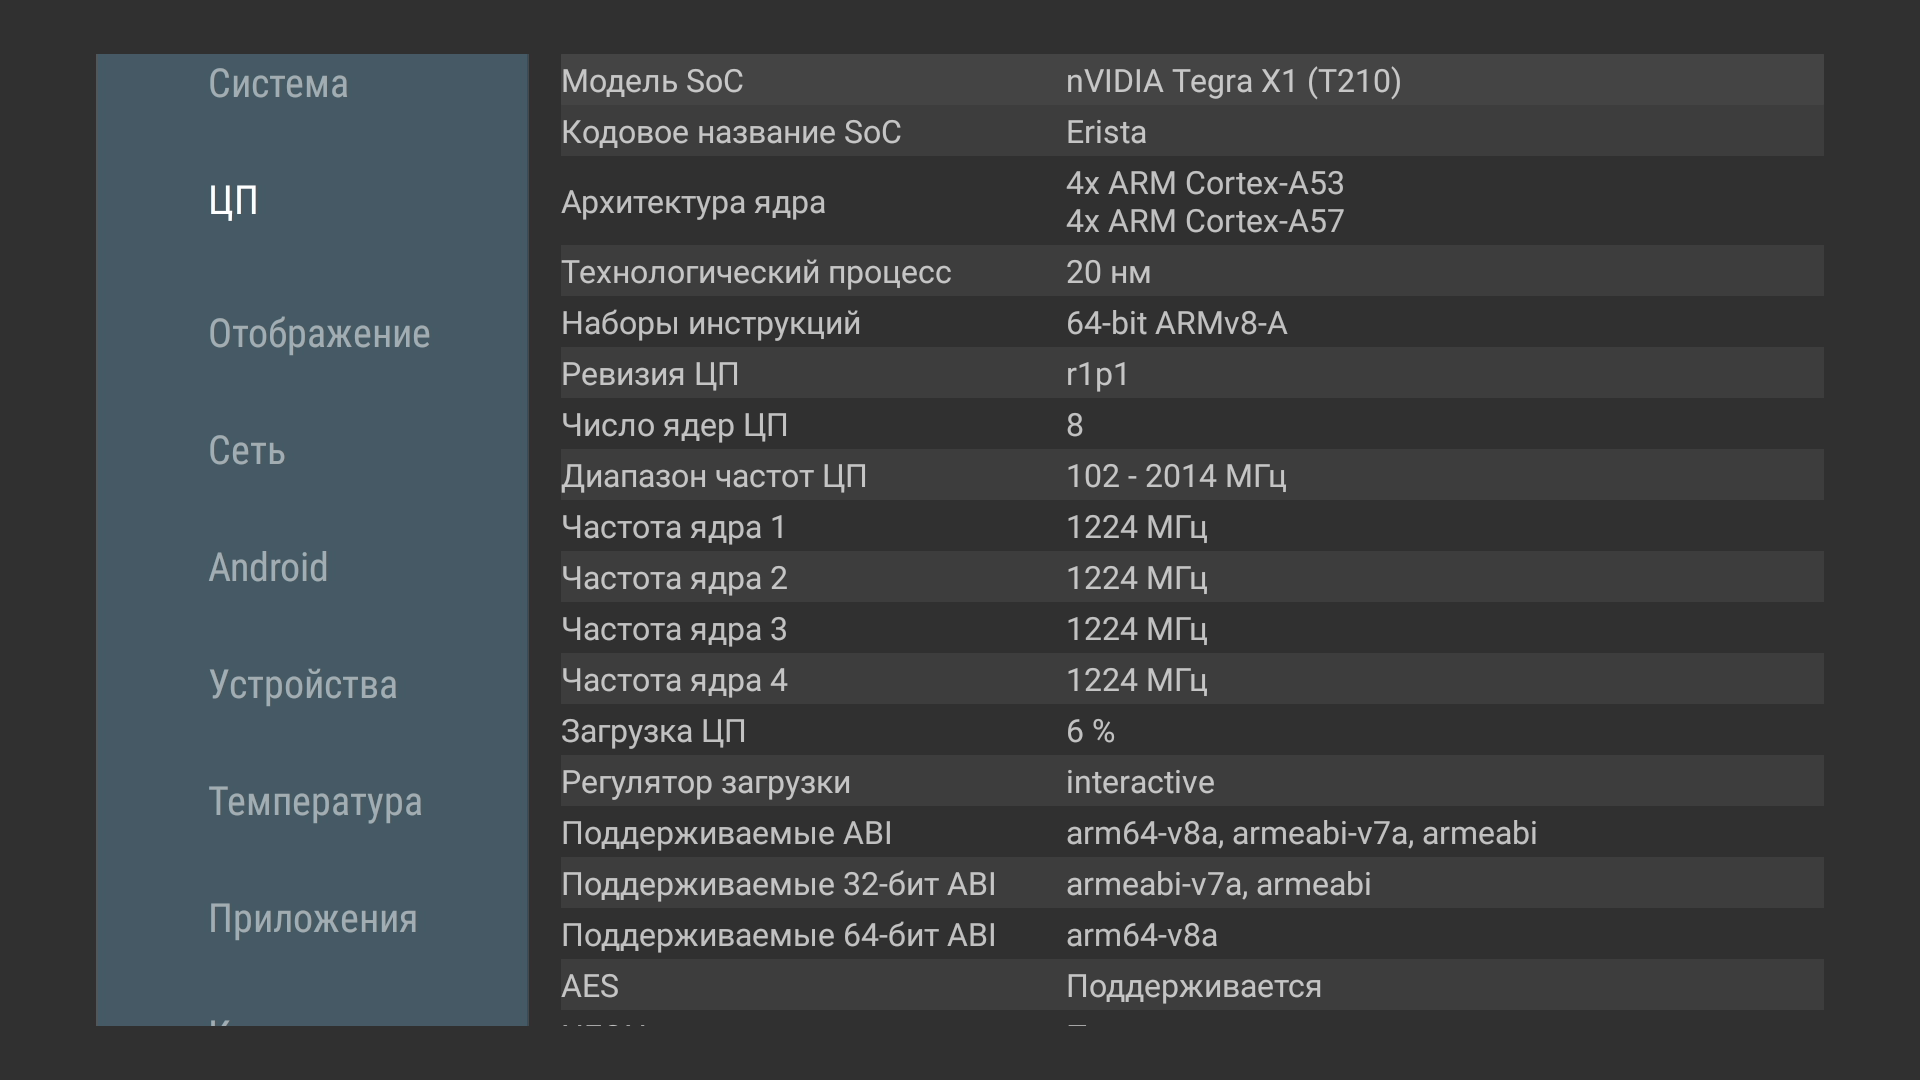Select the Загрузка ЦП row
The image size is (1920, 1080).
1190,731
